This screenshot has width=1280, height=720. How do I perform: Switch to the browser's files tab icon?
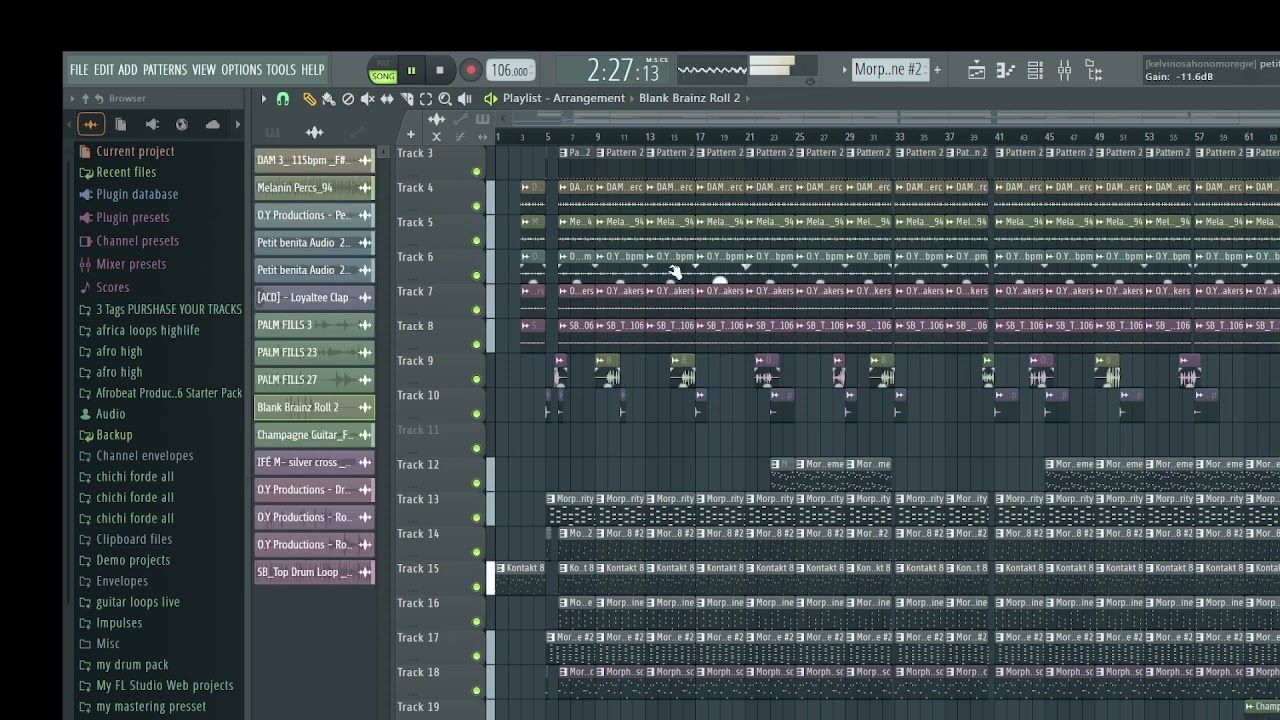point(121,124)
